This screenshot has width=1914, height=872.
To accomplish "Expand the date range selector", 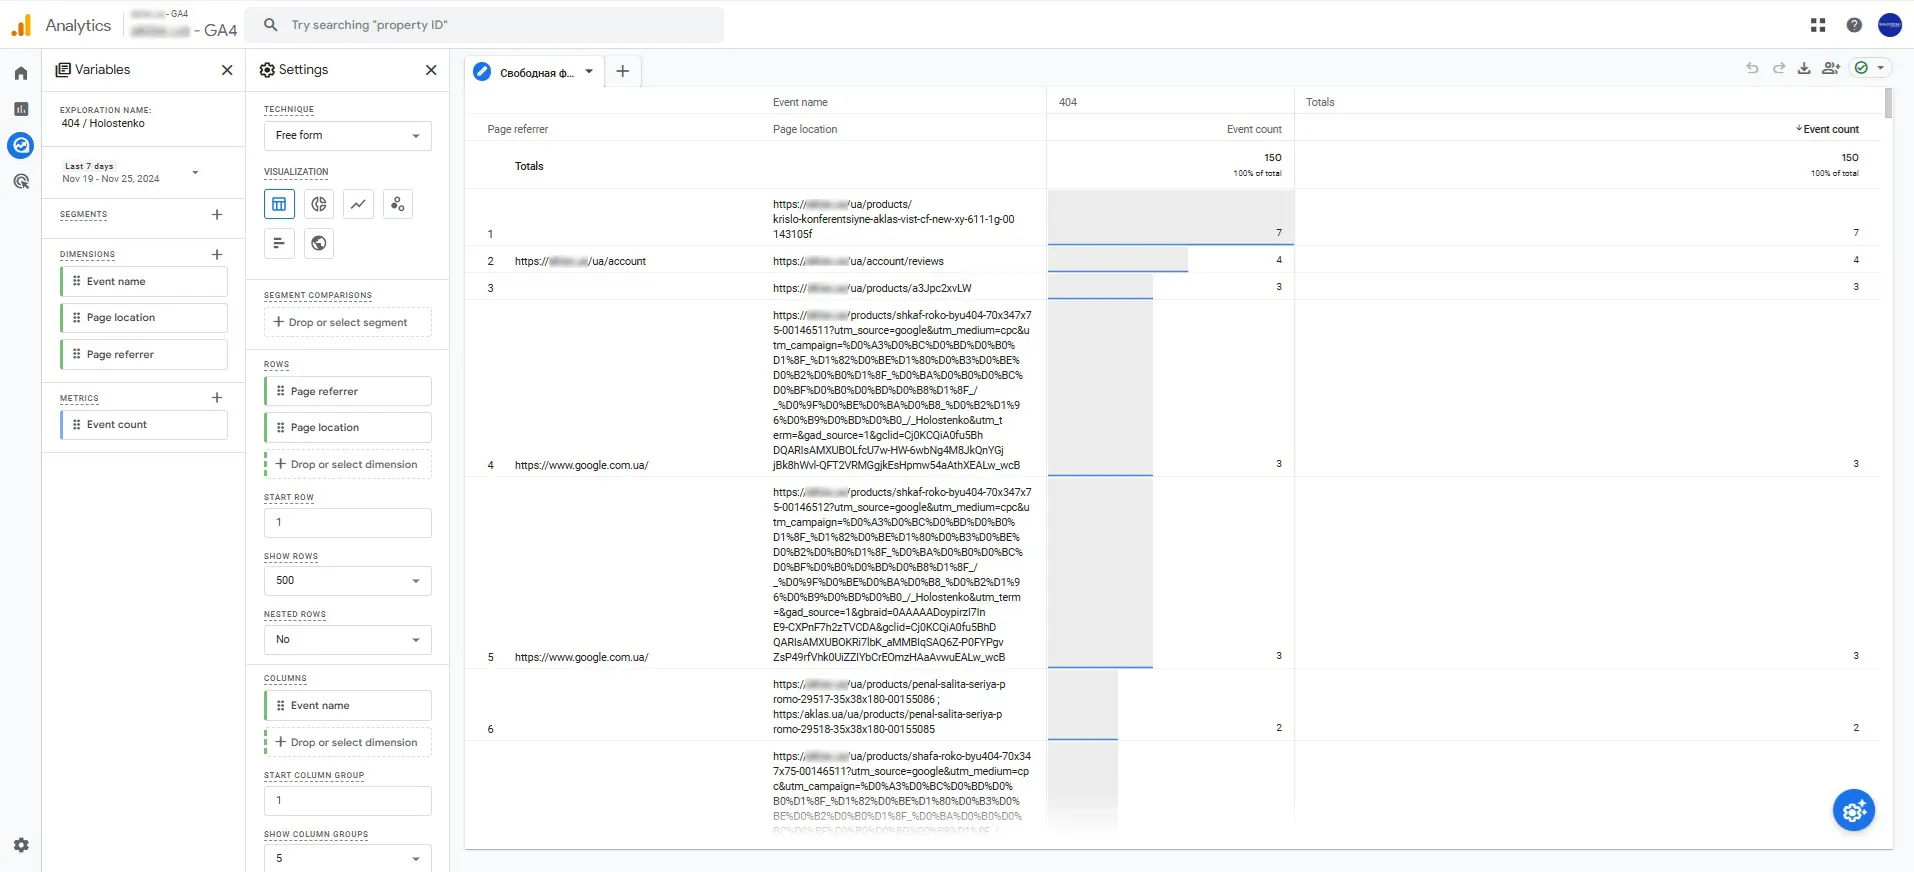I will [x=130, y=172].
